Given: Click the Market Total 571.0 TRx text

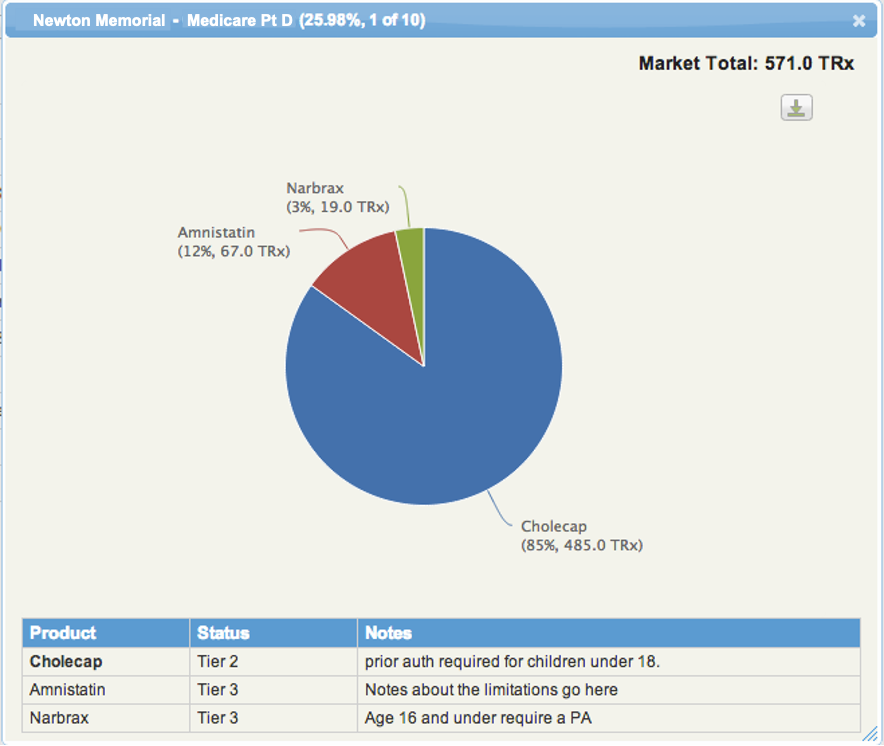Looking at the screenshot, I should tap(746, 64).
